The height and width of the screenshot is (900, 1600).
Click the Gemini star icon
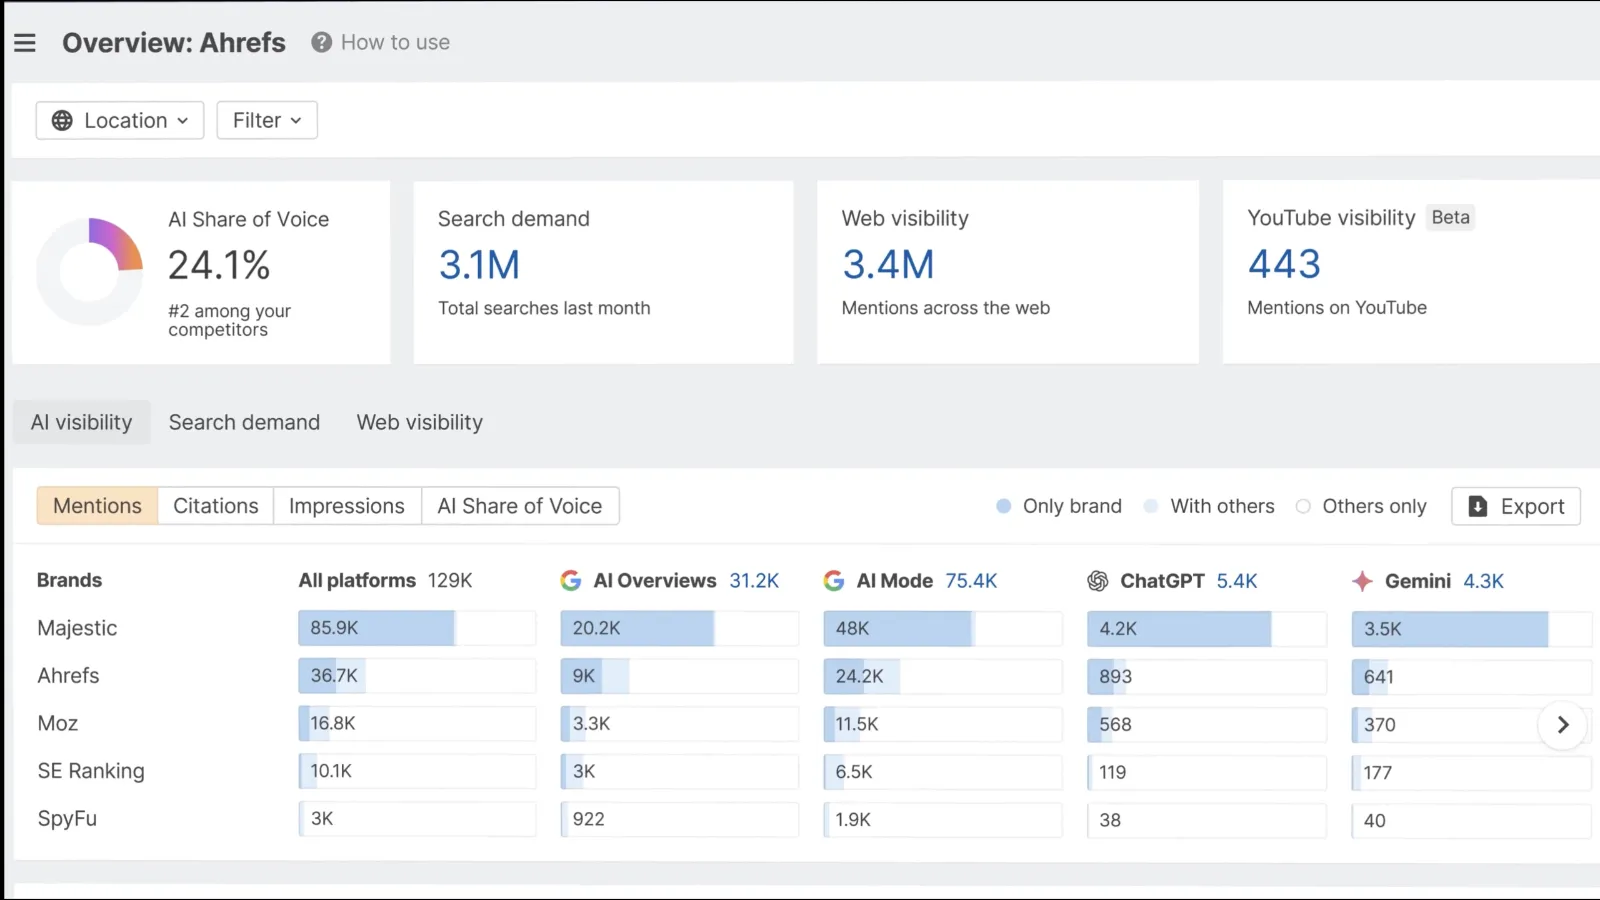tap(1362, 581)
